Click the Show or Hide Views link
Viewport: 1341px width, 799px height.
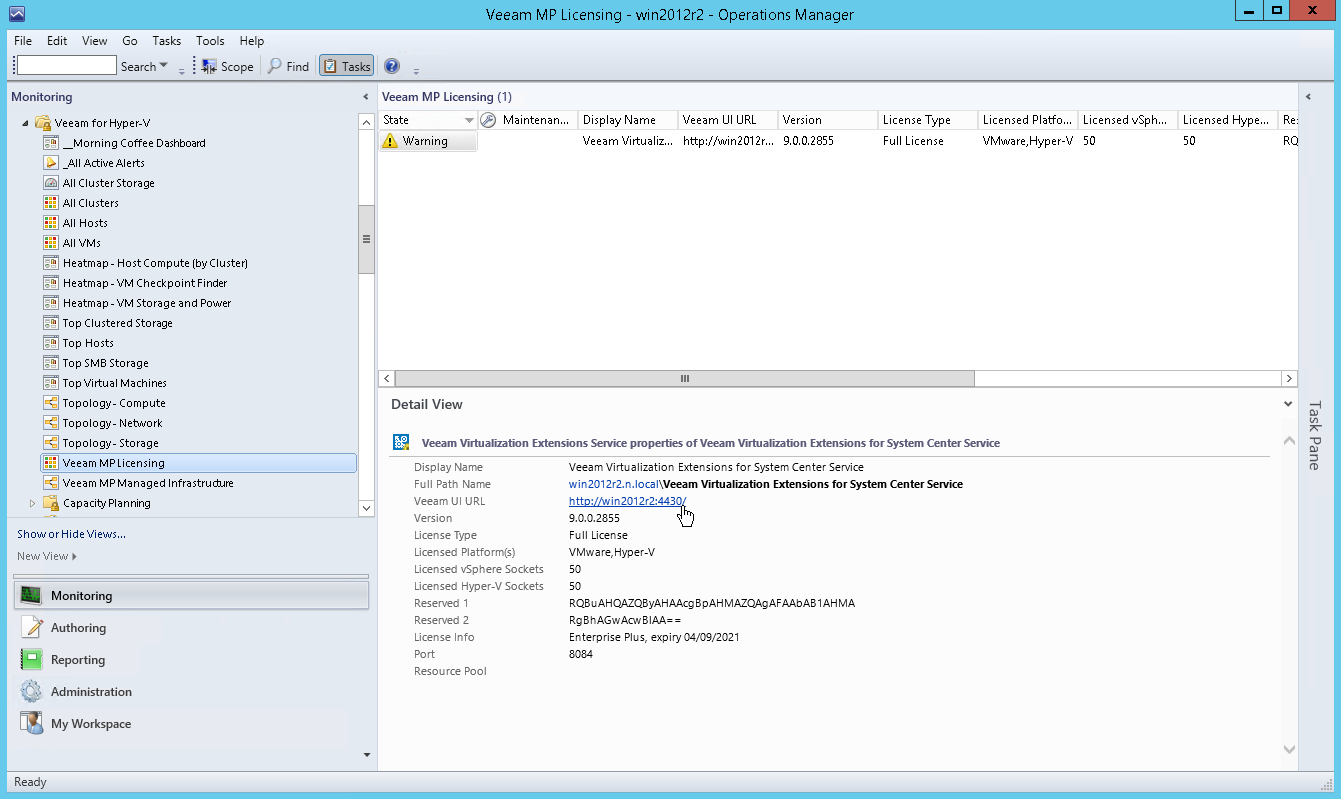point(71,534)
